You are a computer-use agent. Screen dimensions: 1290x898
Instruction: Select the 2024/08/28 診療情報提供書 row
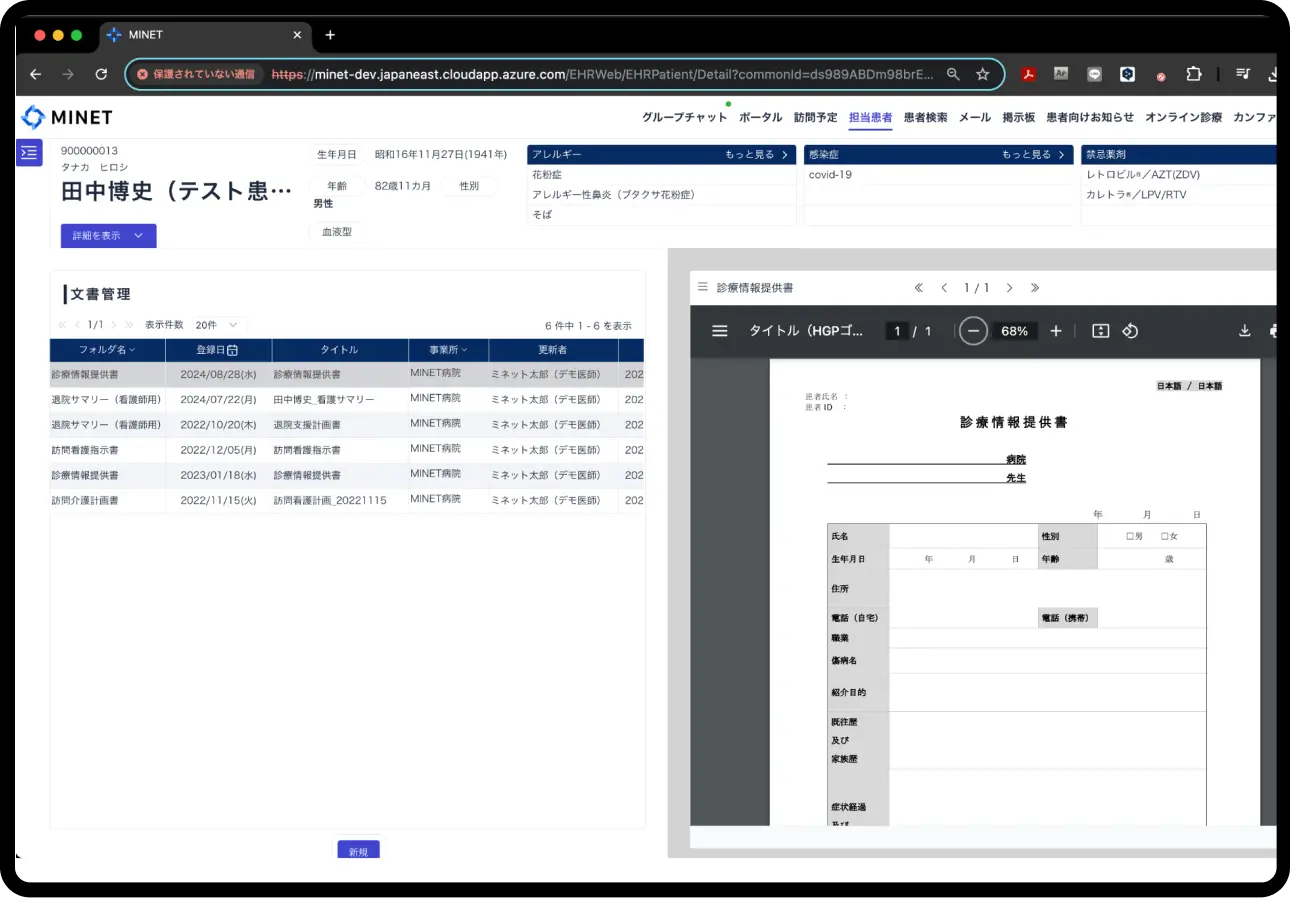point(347,374)
